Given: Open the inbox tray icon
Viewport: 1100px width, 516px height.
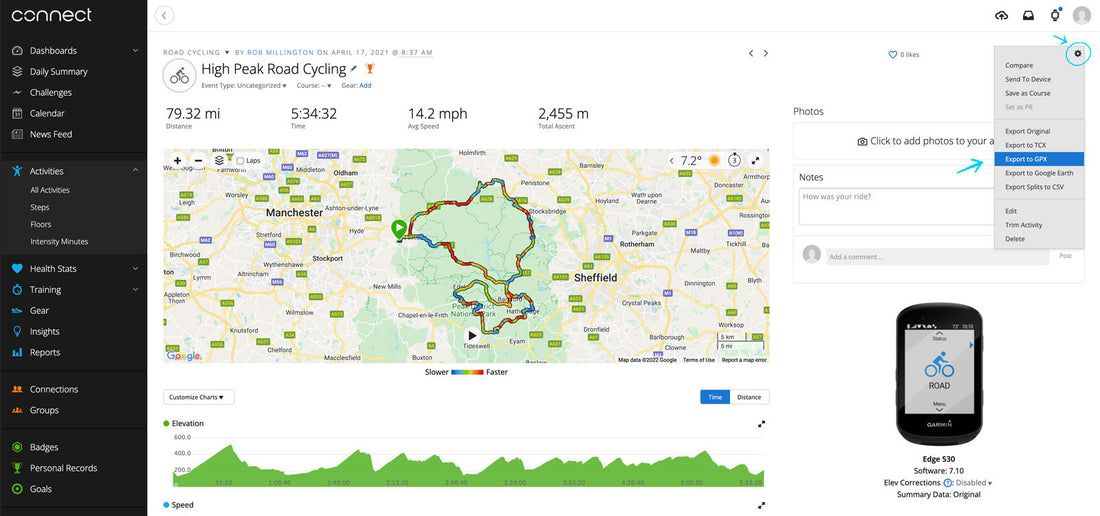Looking at the screenshot, I should (1028, 15).
